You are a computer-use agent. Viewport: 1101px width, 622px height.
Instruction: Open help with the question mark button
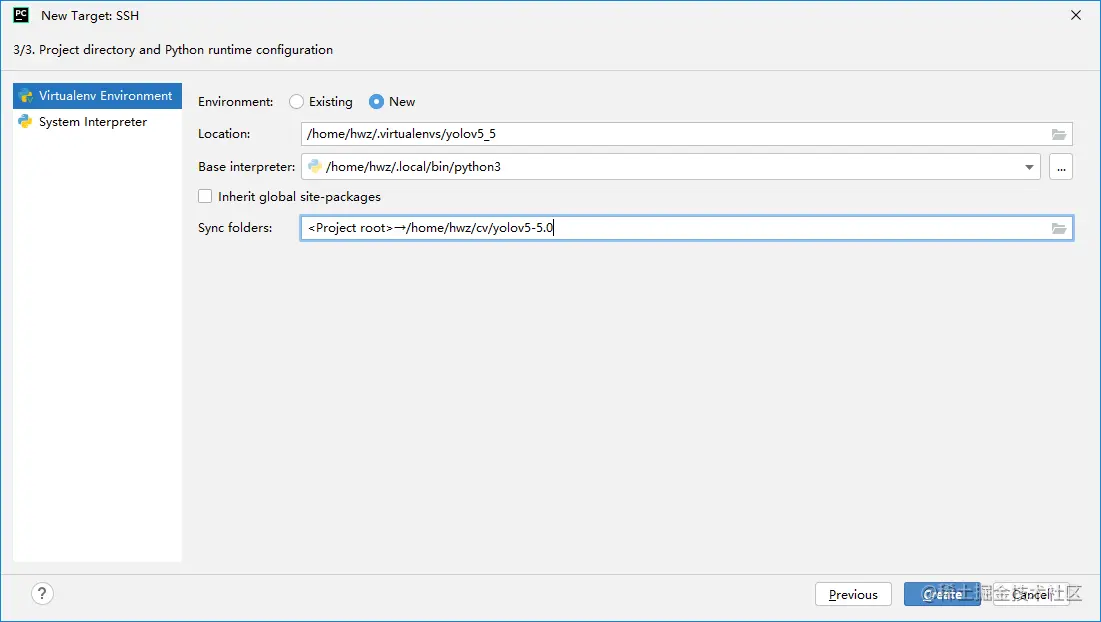(42, 594)
